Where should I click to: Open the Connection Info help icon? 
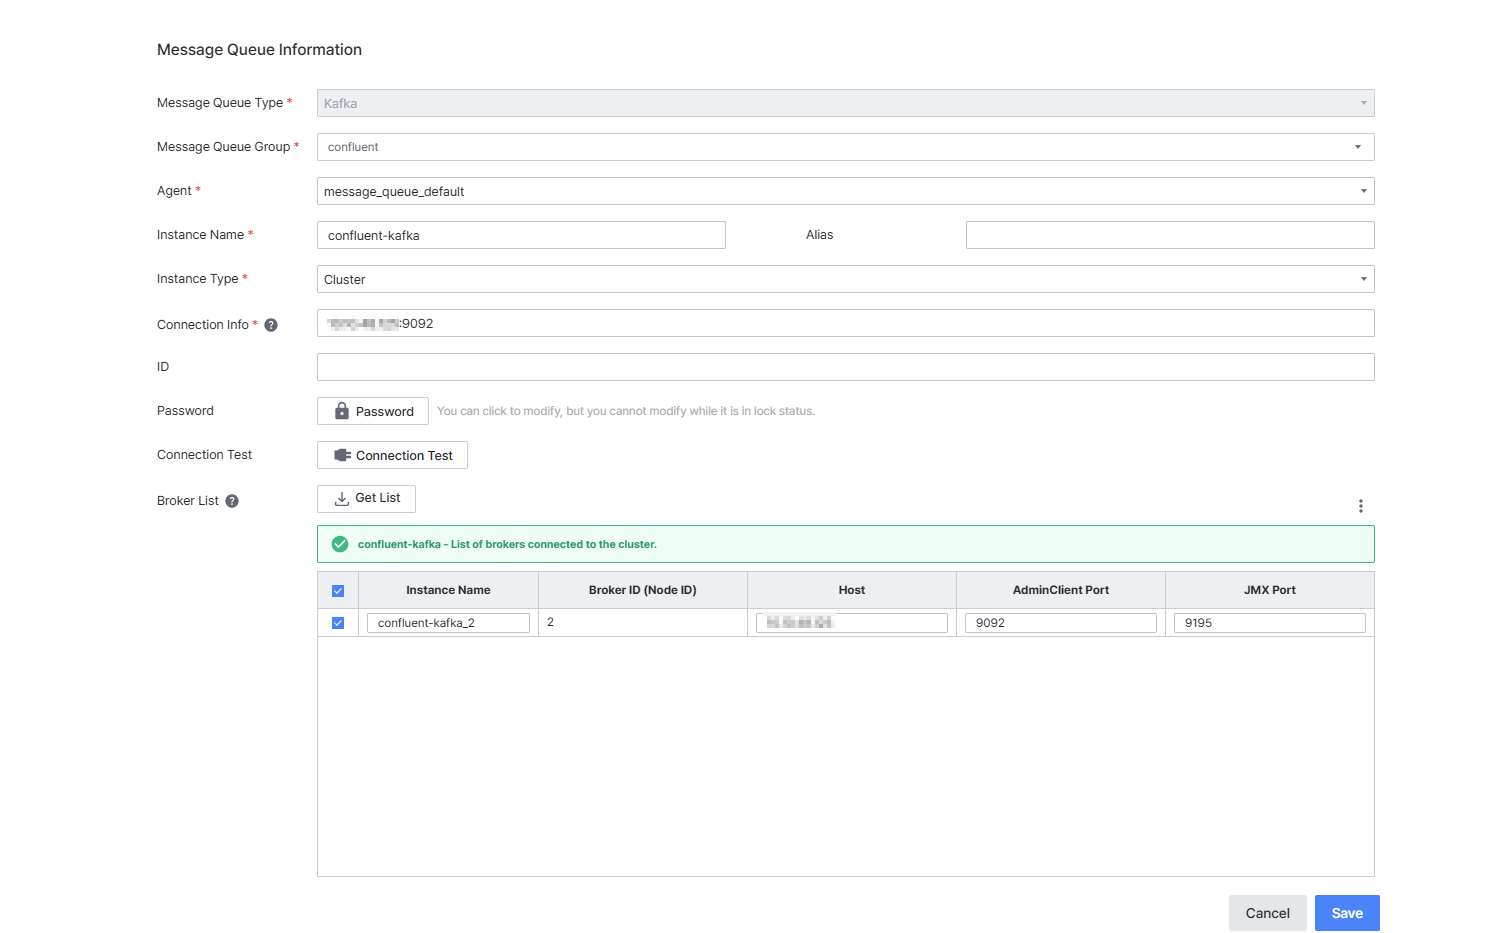pyautogui.click(x=271, y=325)
